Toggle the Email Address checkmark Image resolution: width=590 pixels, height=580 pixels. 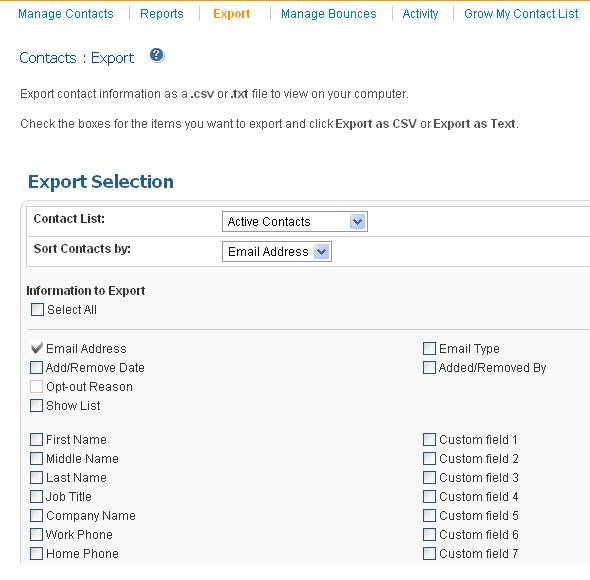pyautogui.click(x=36, y=349)
